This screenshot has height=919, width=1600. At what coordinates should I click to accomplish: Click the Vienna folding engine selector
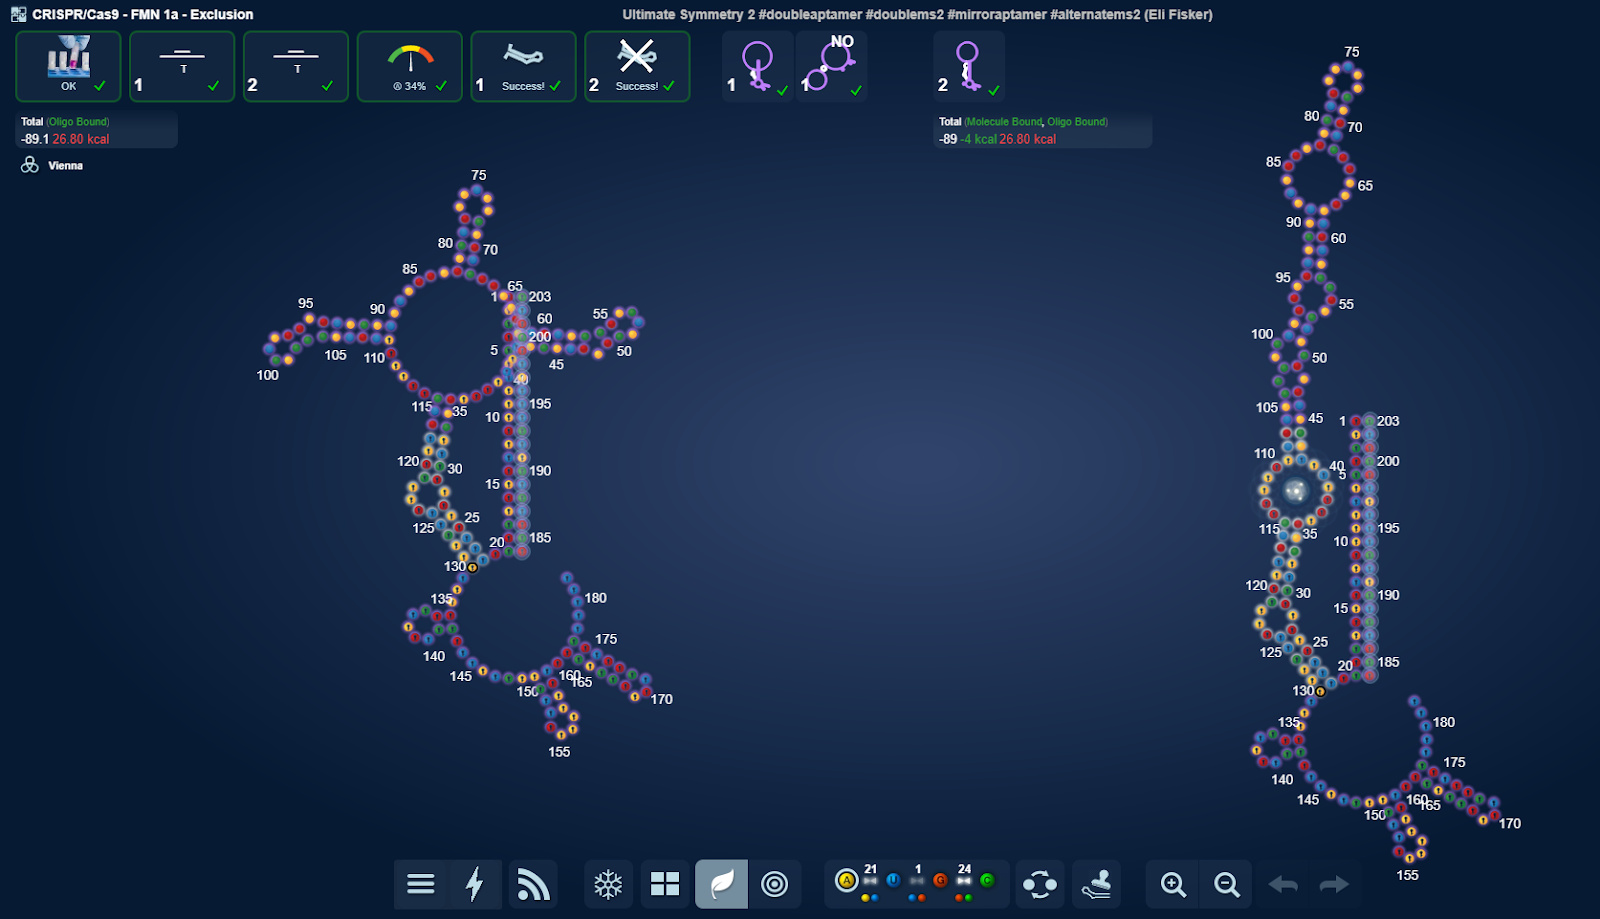52,166
